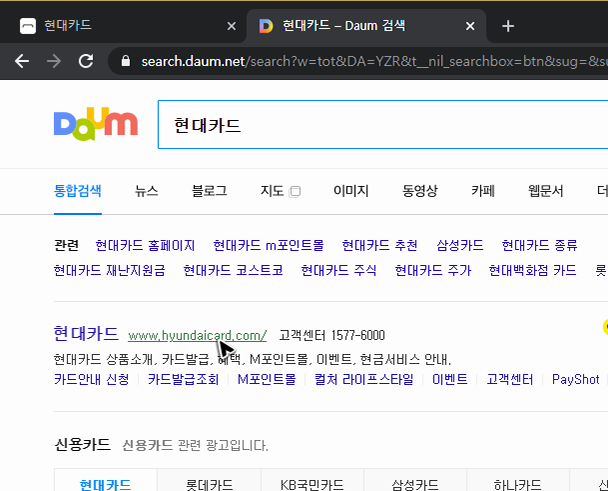The height and width of the screenshot is (491, 608).
Task: Select the 삼성카드 ad tab
Action: [415, 480]
